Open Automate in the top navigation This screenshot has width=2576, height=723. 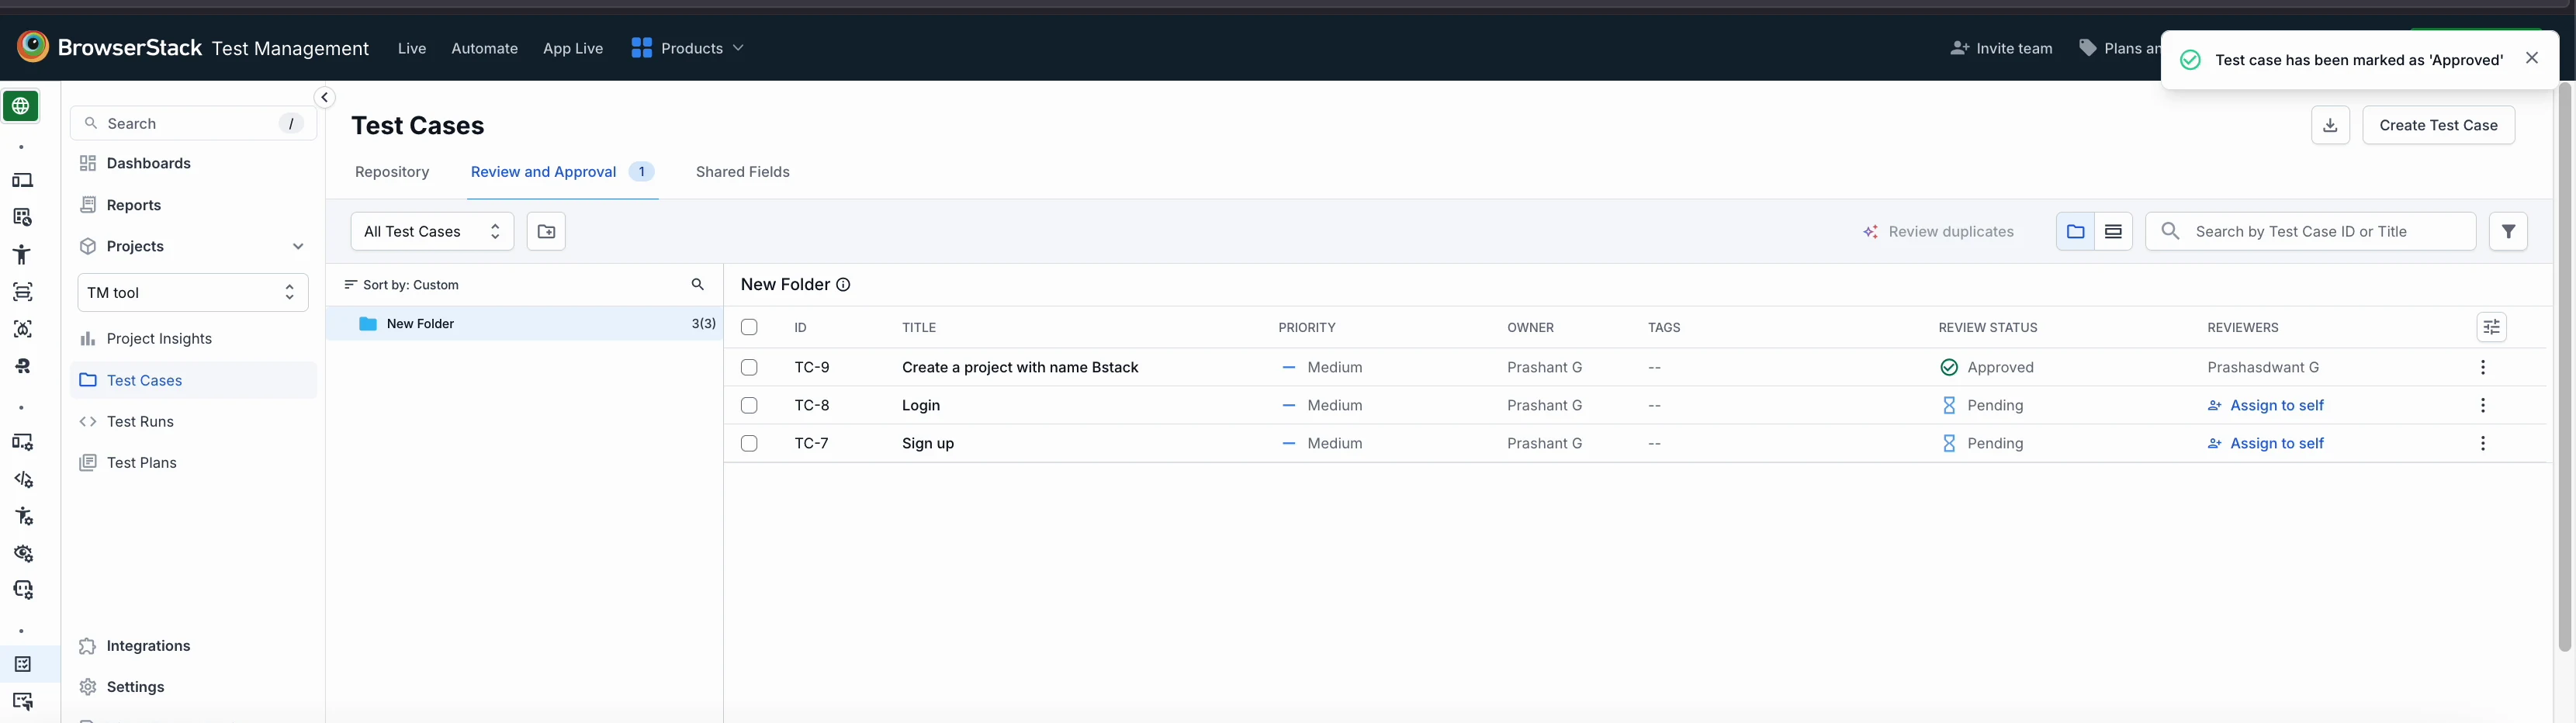tap(484, 48)
